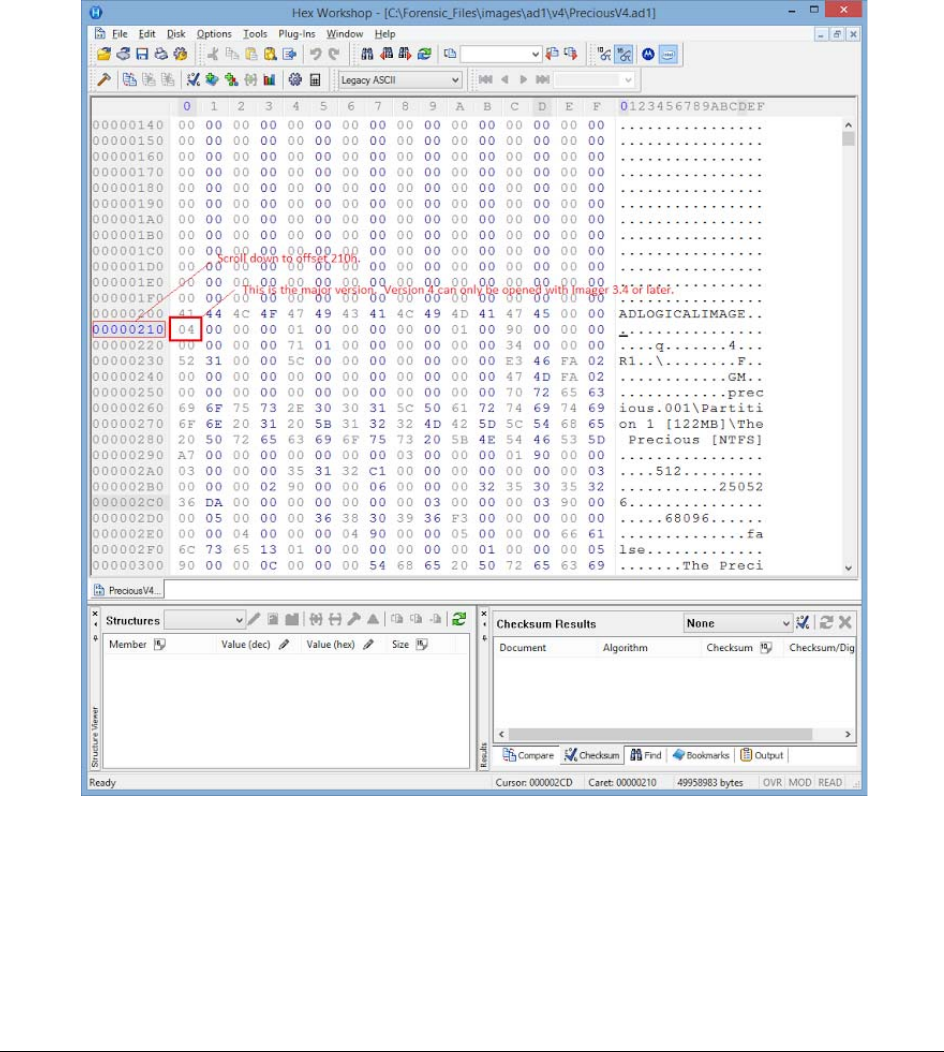This screenshot has height=1052, width=944.
Task: Toggle pin on Structure Viewer panel
Action: [x=95, y=638]
